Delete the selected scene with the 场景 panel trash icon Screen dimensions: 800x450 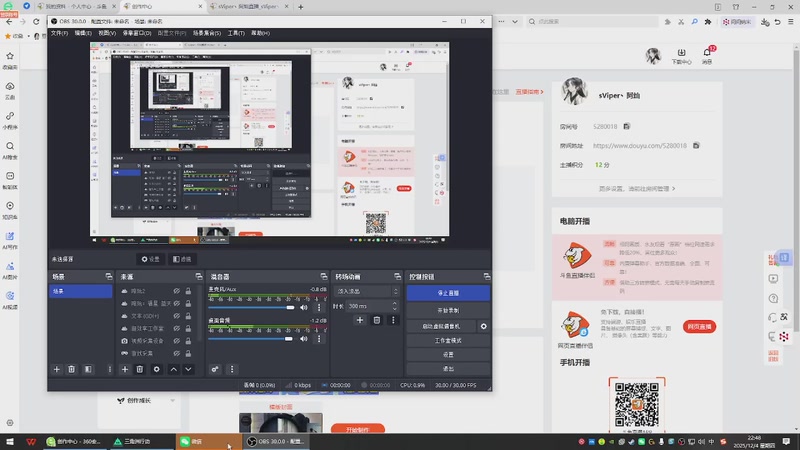[x=71, y=369]
